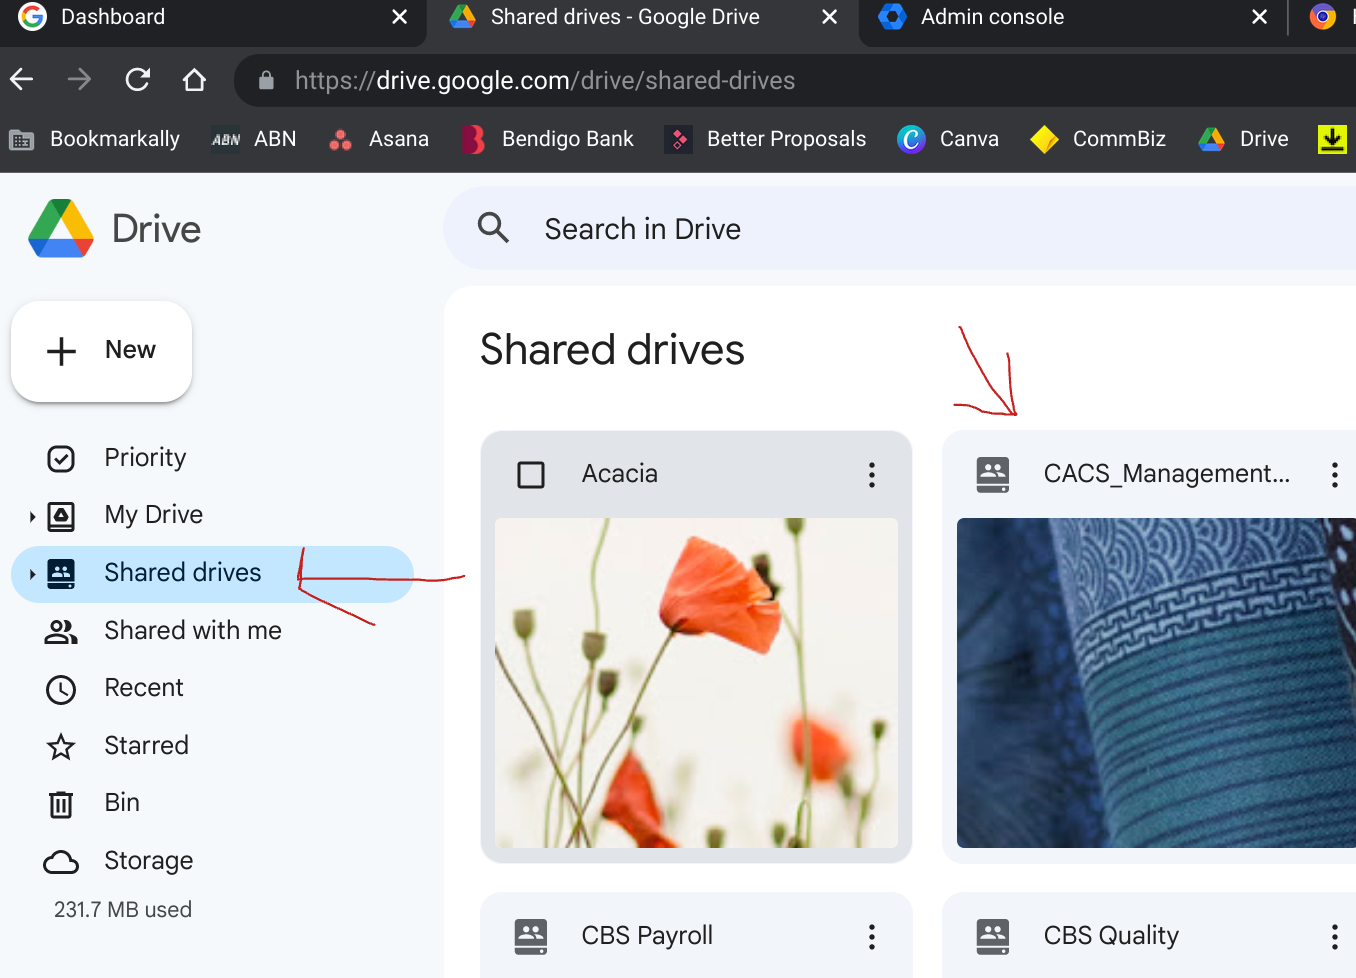This screenshot has width=1356, height=978.
Task: Click the search magnifier icon
Action: click(x=493, y=228)
